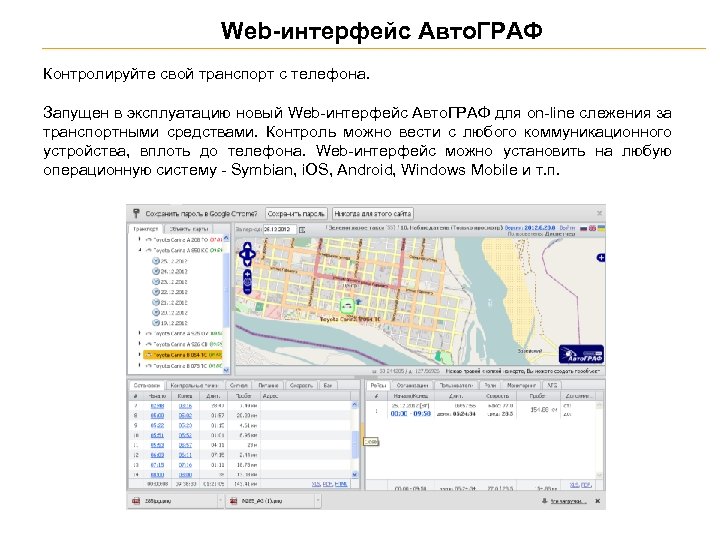Viewport: 720px width, 540px height.
Task: Pan the map right with the navigation arrow
Action: [253, 254]
